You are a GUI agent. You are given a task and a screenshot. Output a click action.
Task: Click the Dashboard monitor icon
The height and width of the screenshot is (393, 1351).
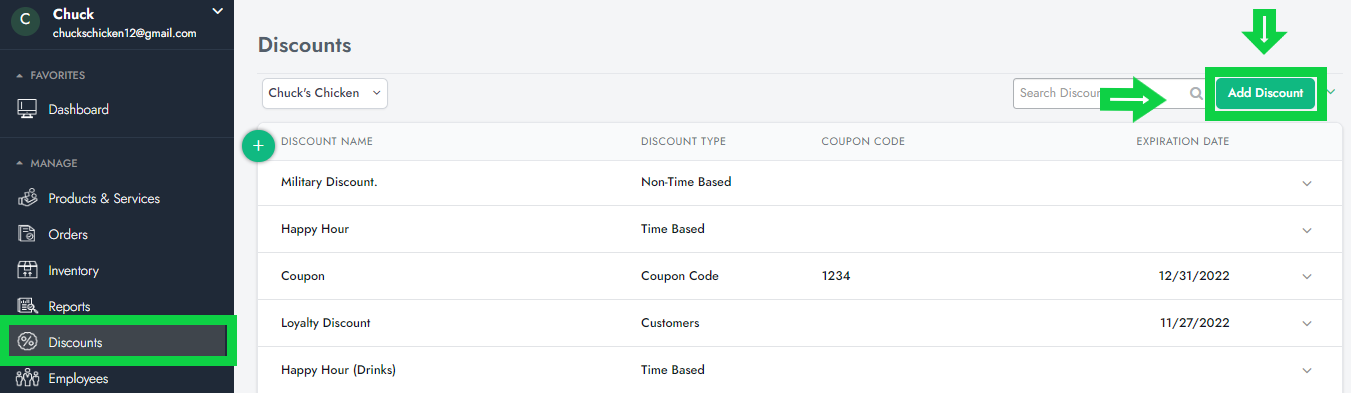28,109
